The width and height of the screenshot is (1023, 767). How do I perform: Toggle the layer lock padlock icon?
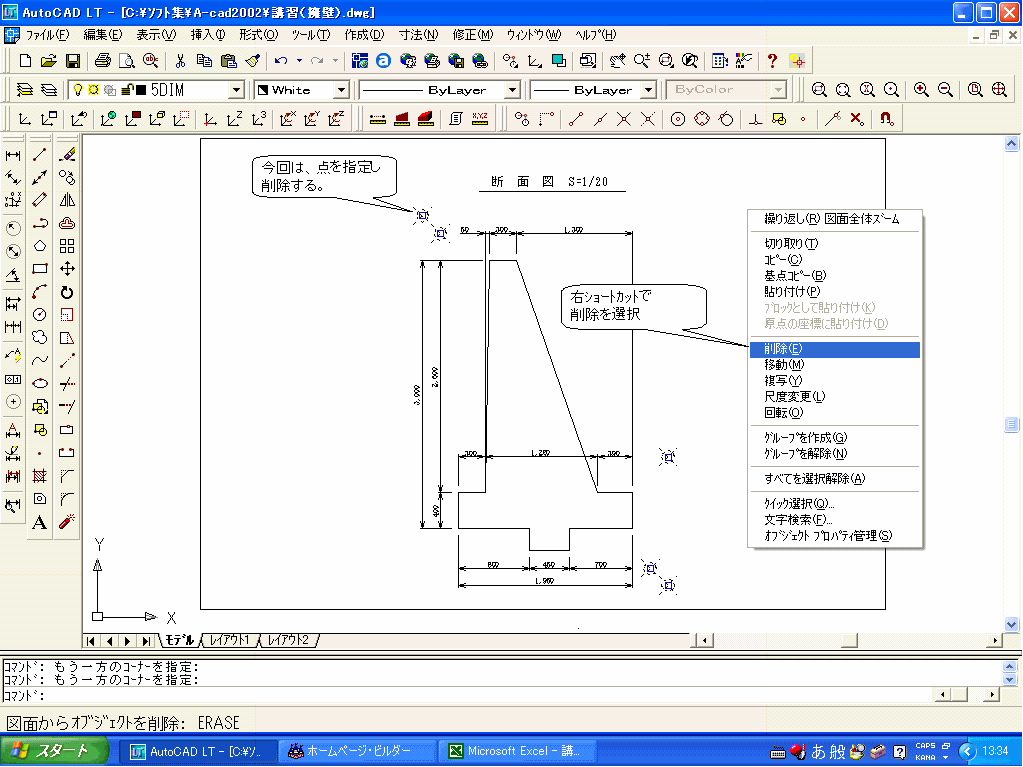(127, 89)
